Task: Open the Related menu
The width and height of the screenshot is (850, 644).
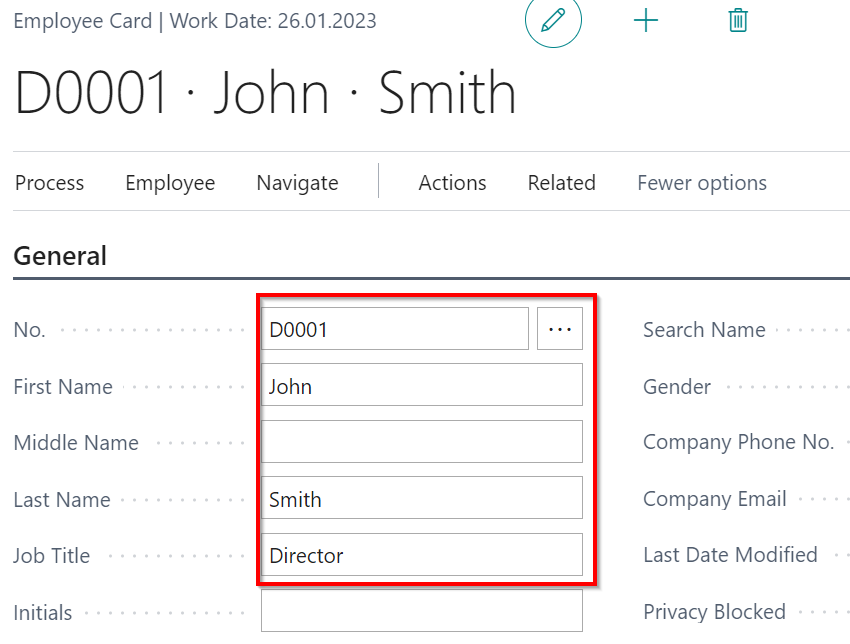Action: tap(562, 183)
